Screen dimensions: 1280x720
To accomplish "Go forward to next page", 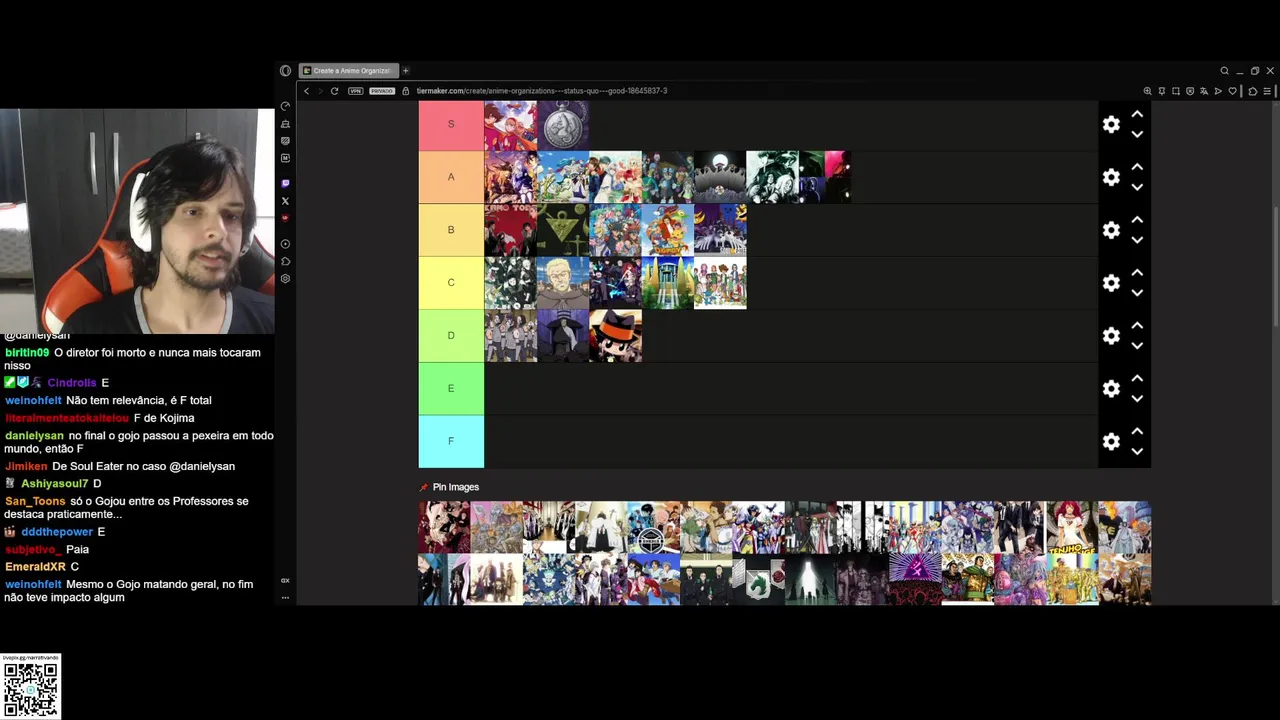I will [320, 91].
